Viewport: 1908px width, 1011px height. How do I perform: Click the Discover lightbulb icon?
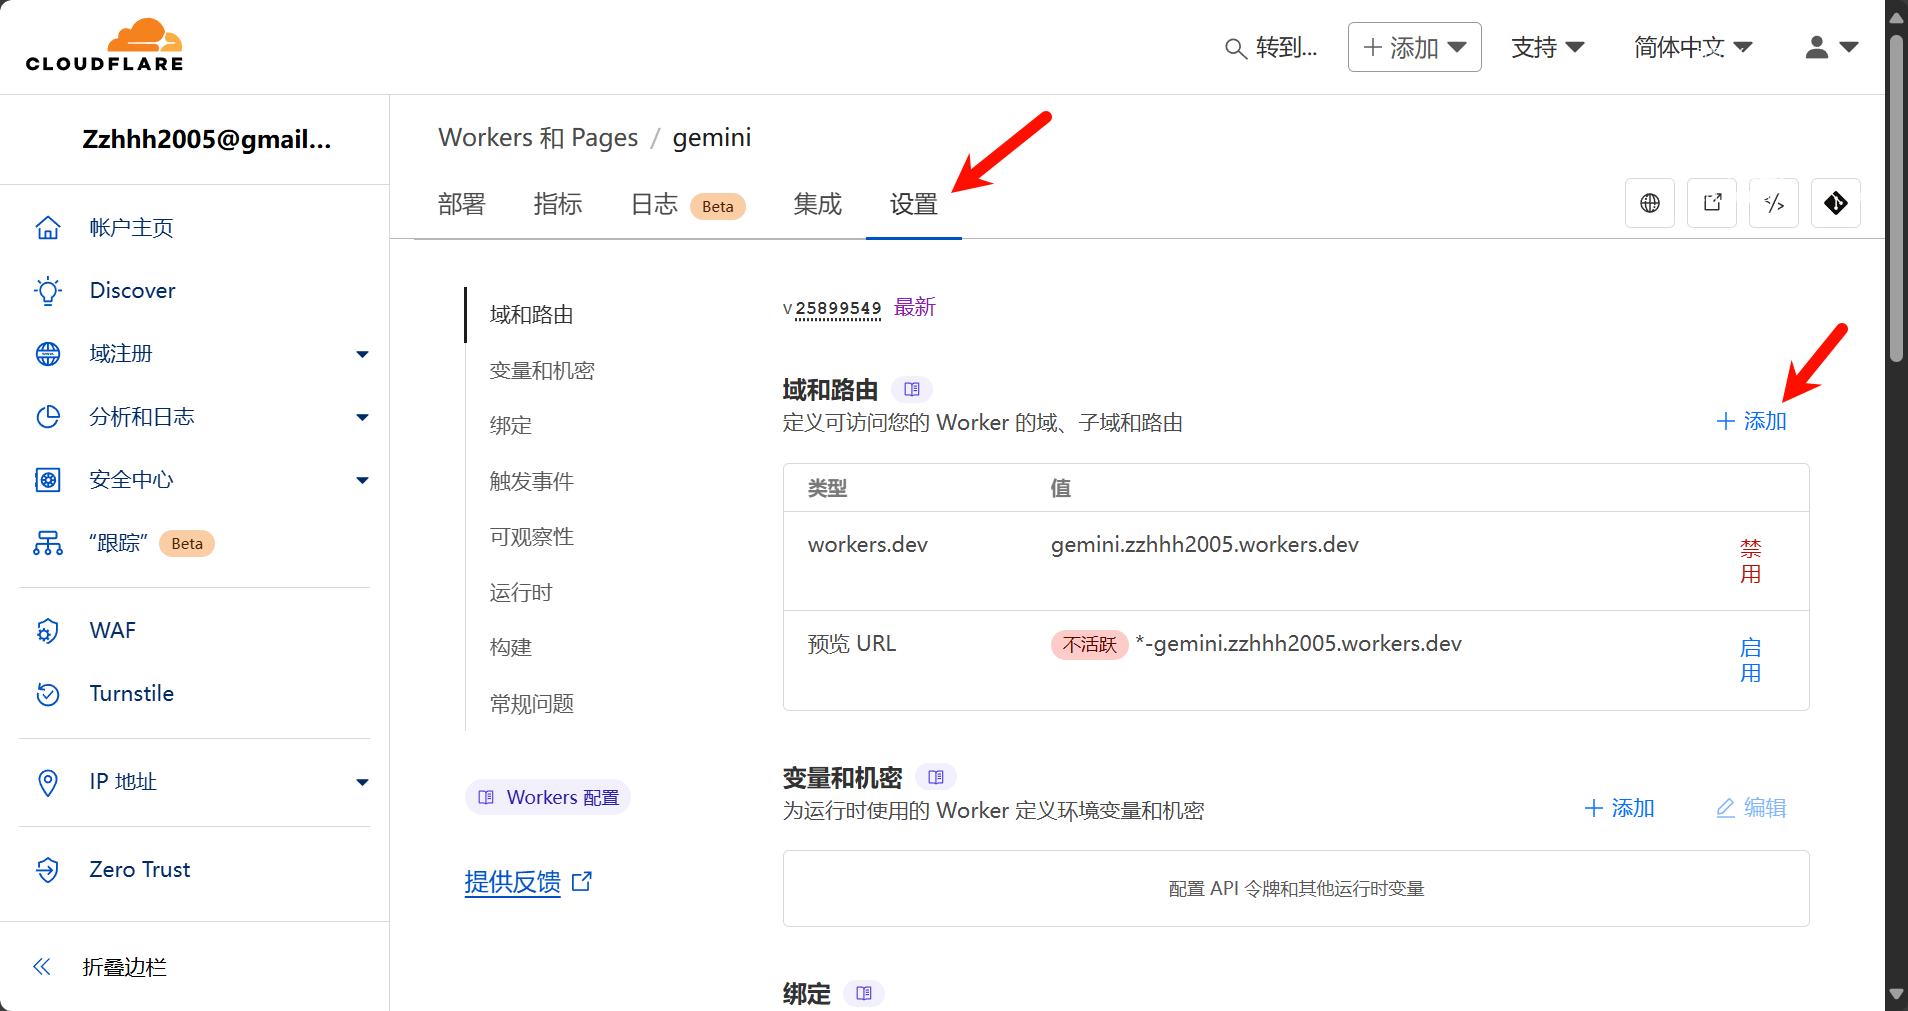coord(48,291)
